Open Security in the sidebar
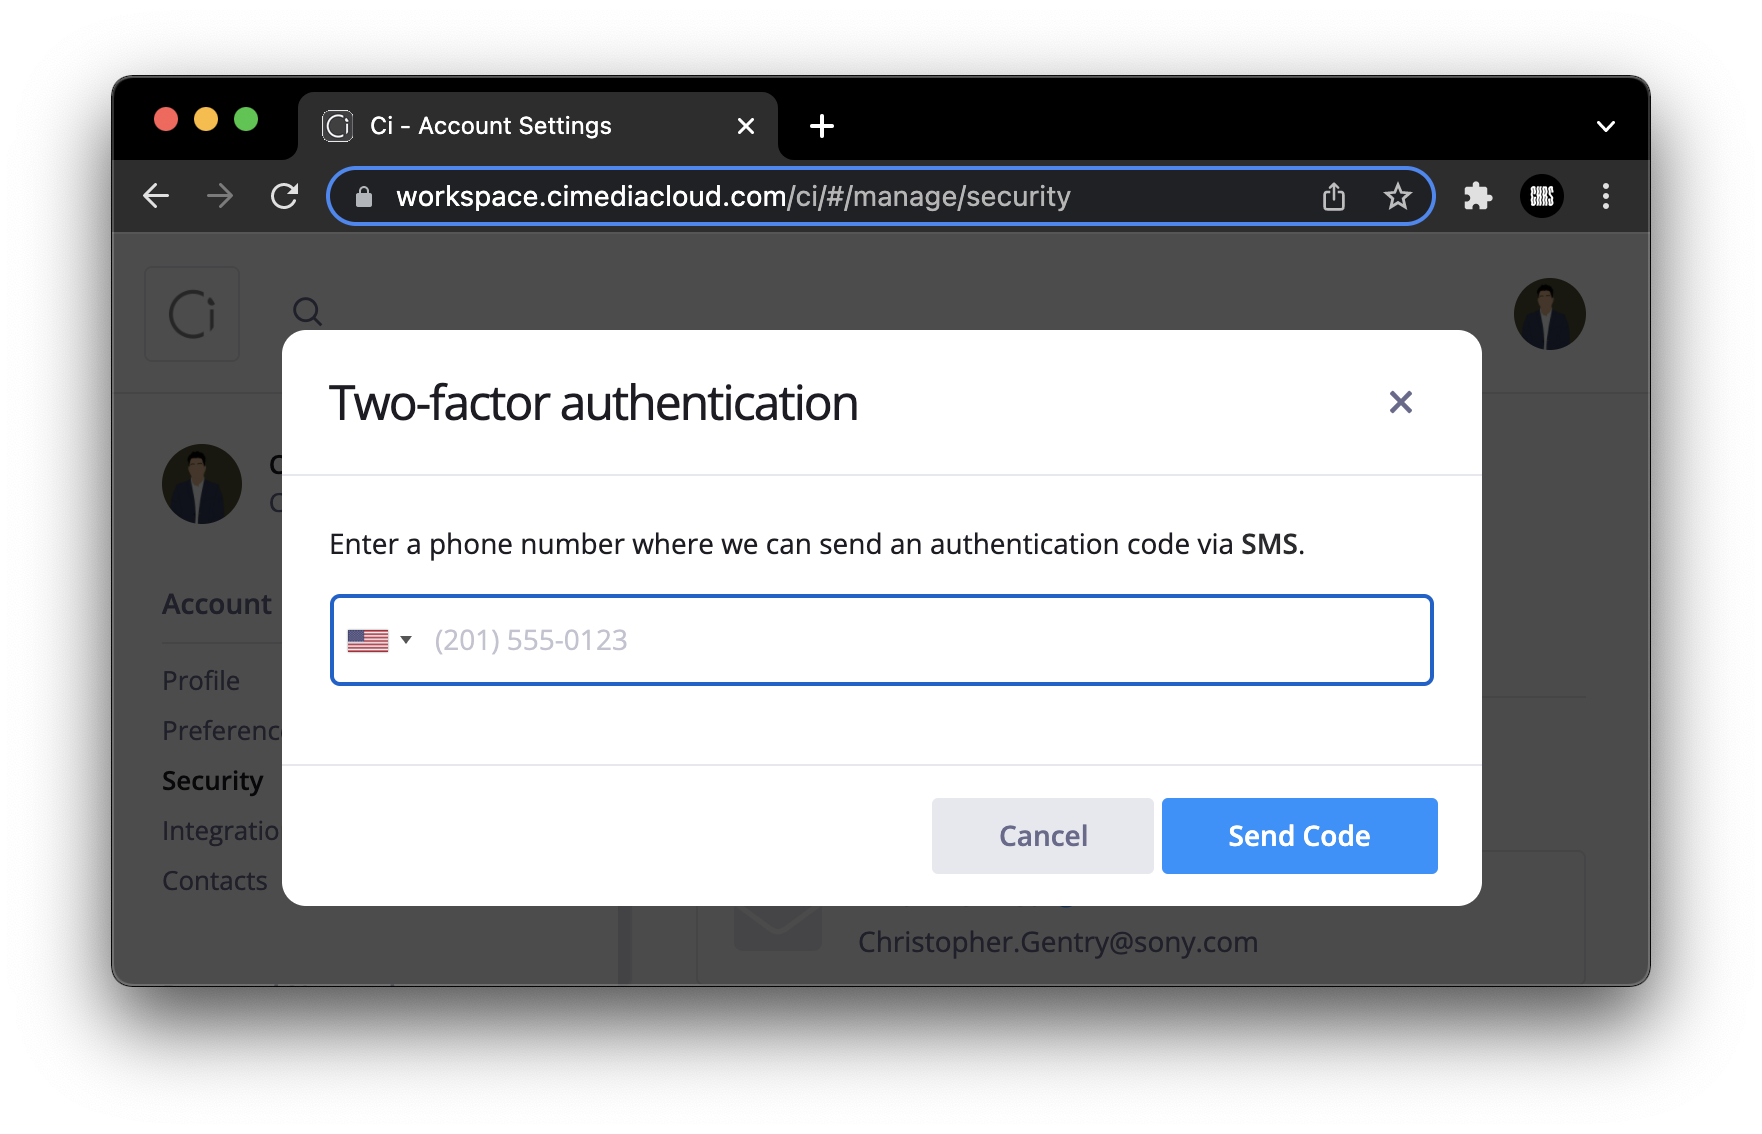1762x1134 pixels. click(212, 781)
